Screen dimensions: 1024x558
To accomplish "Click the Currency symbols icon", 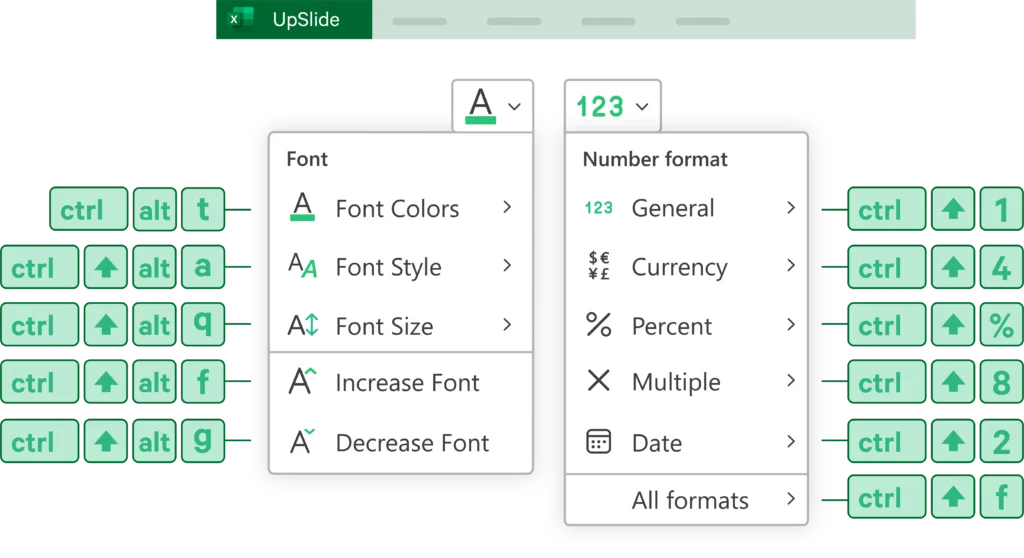I will click(x=599, y=266).
